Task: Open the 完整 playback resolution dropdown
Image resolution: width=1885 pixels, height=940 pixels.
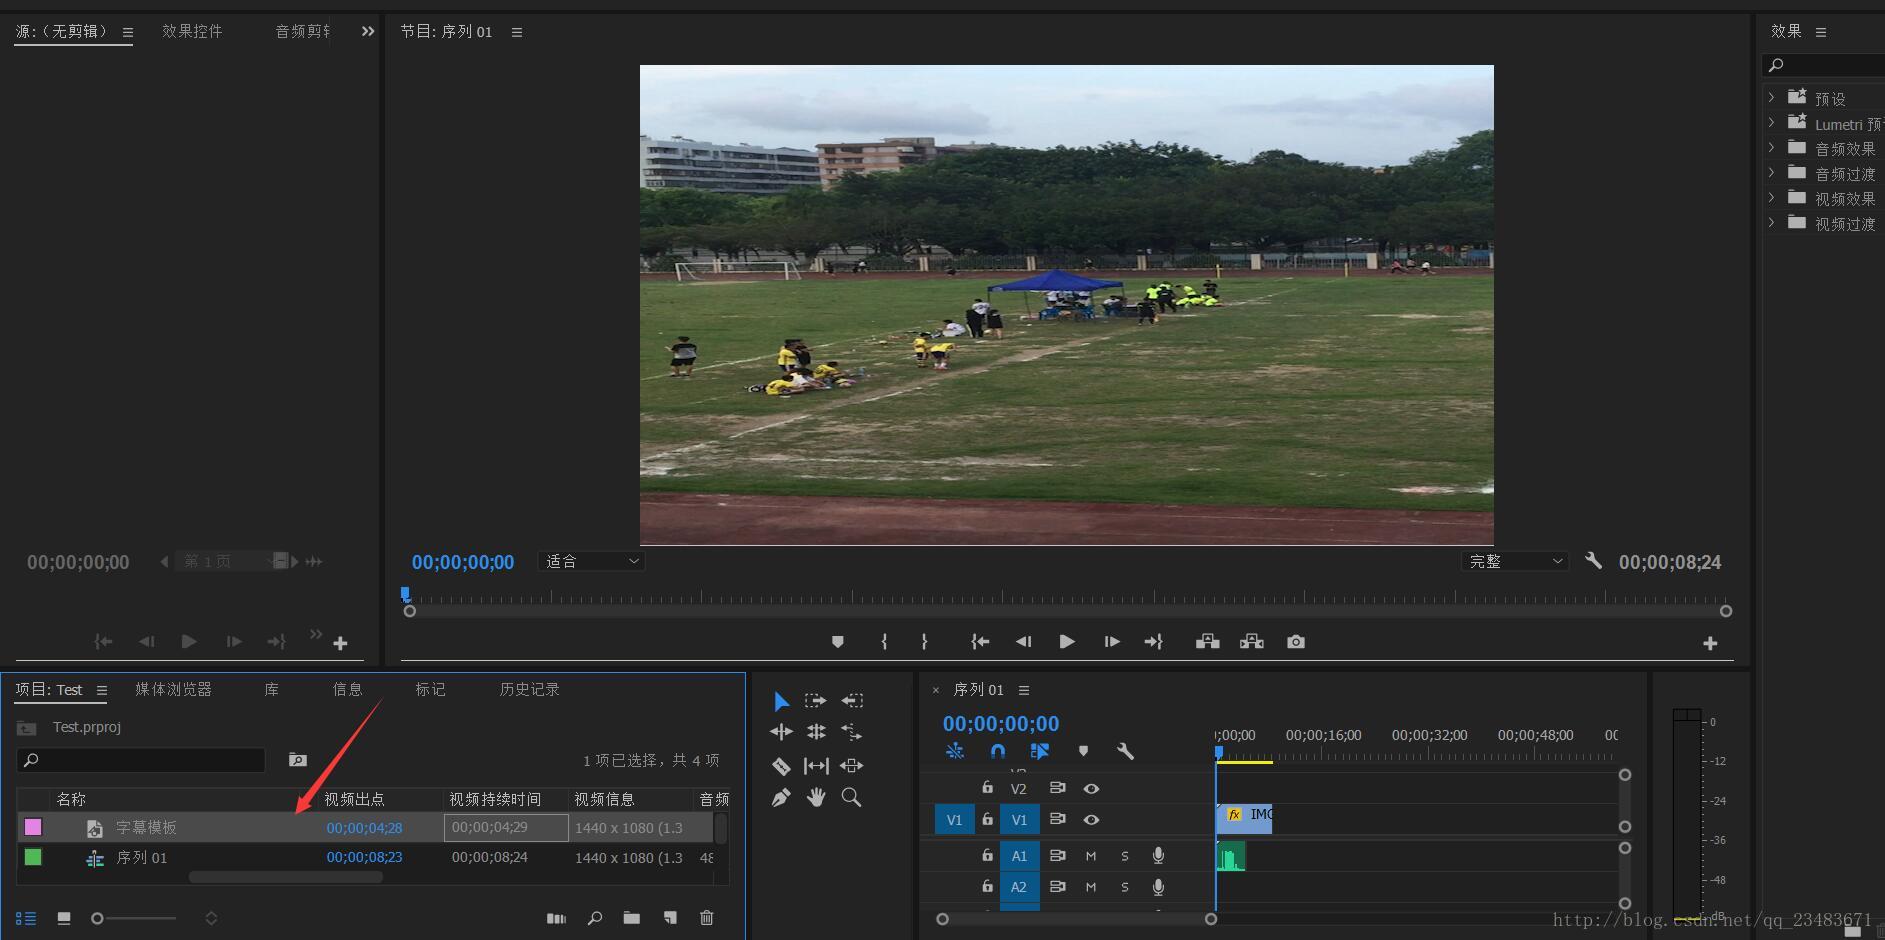Action: click(1514, 562)
